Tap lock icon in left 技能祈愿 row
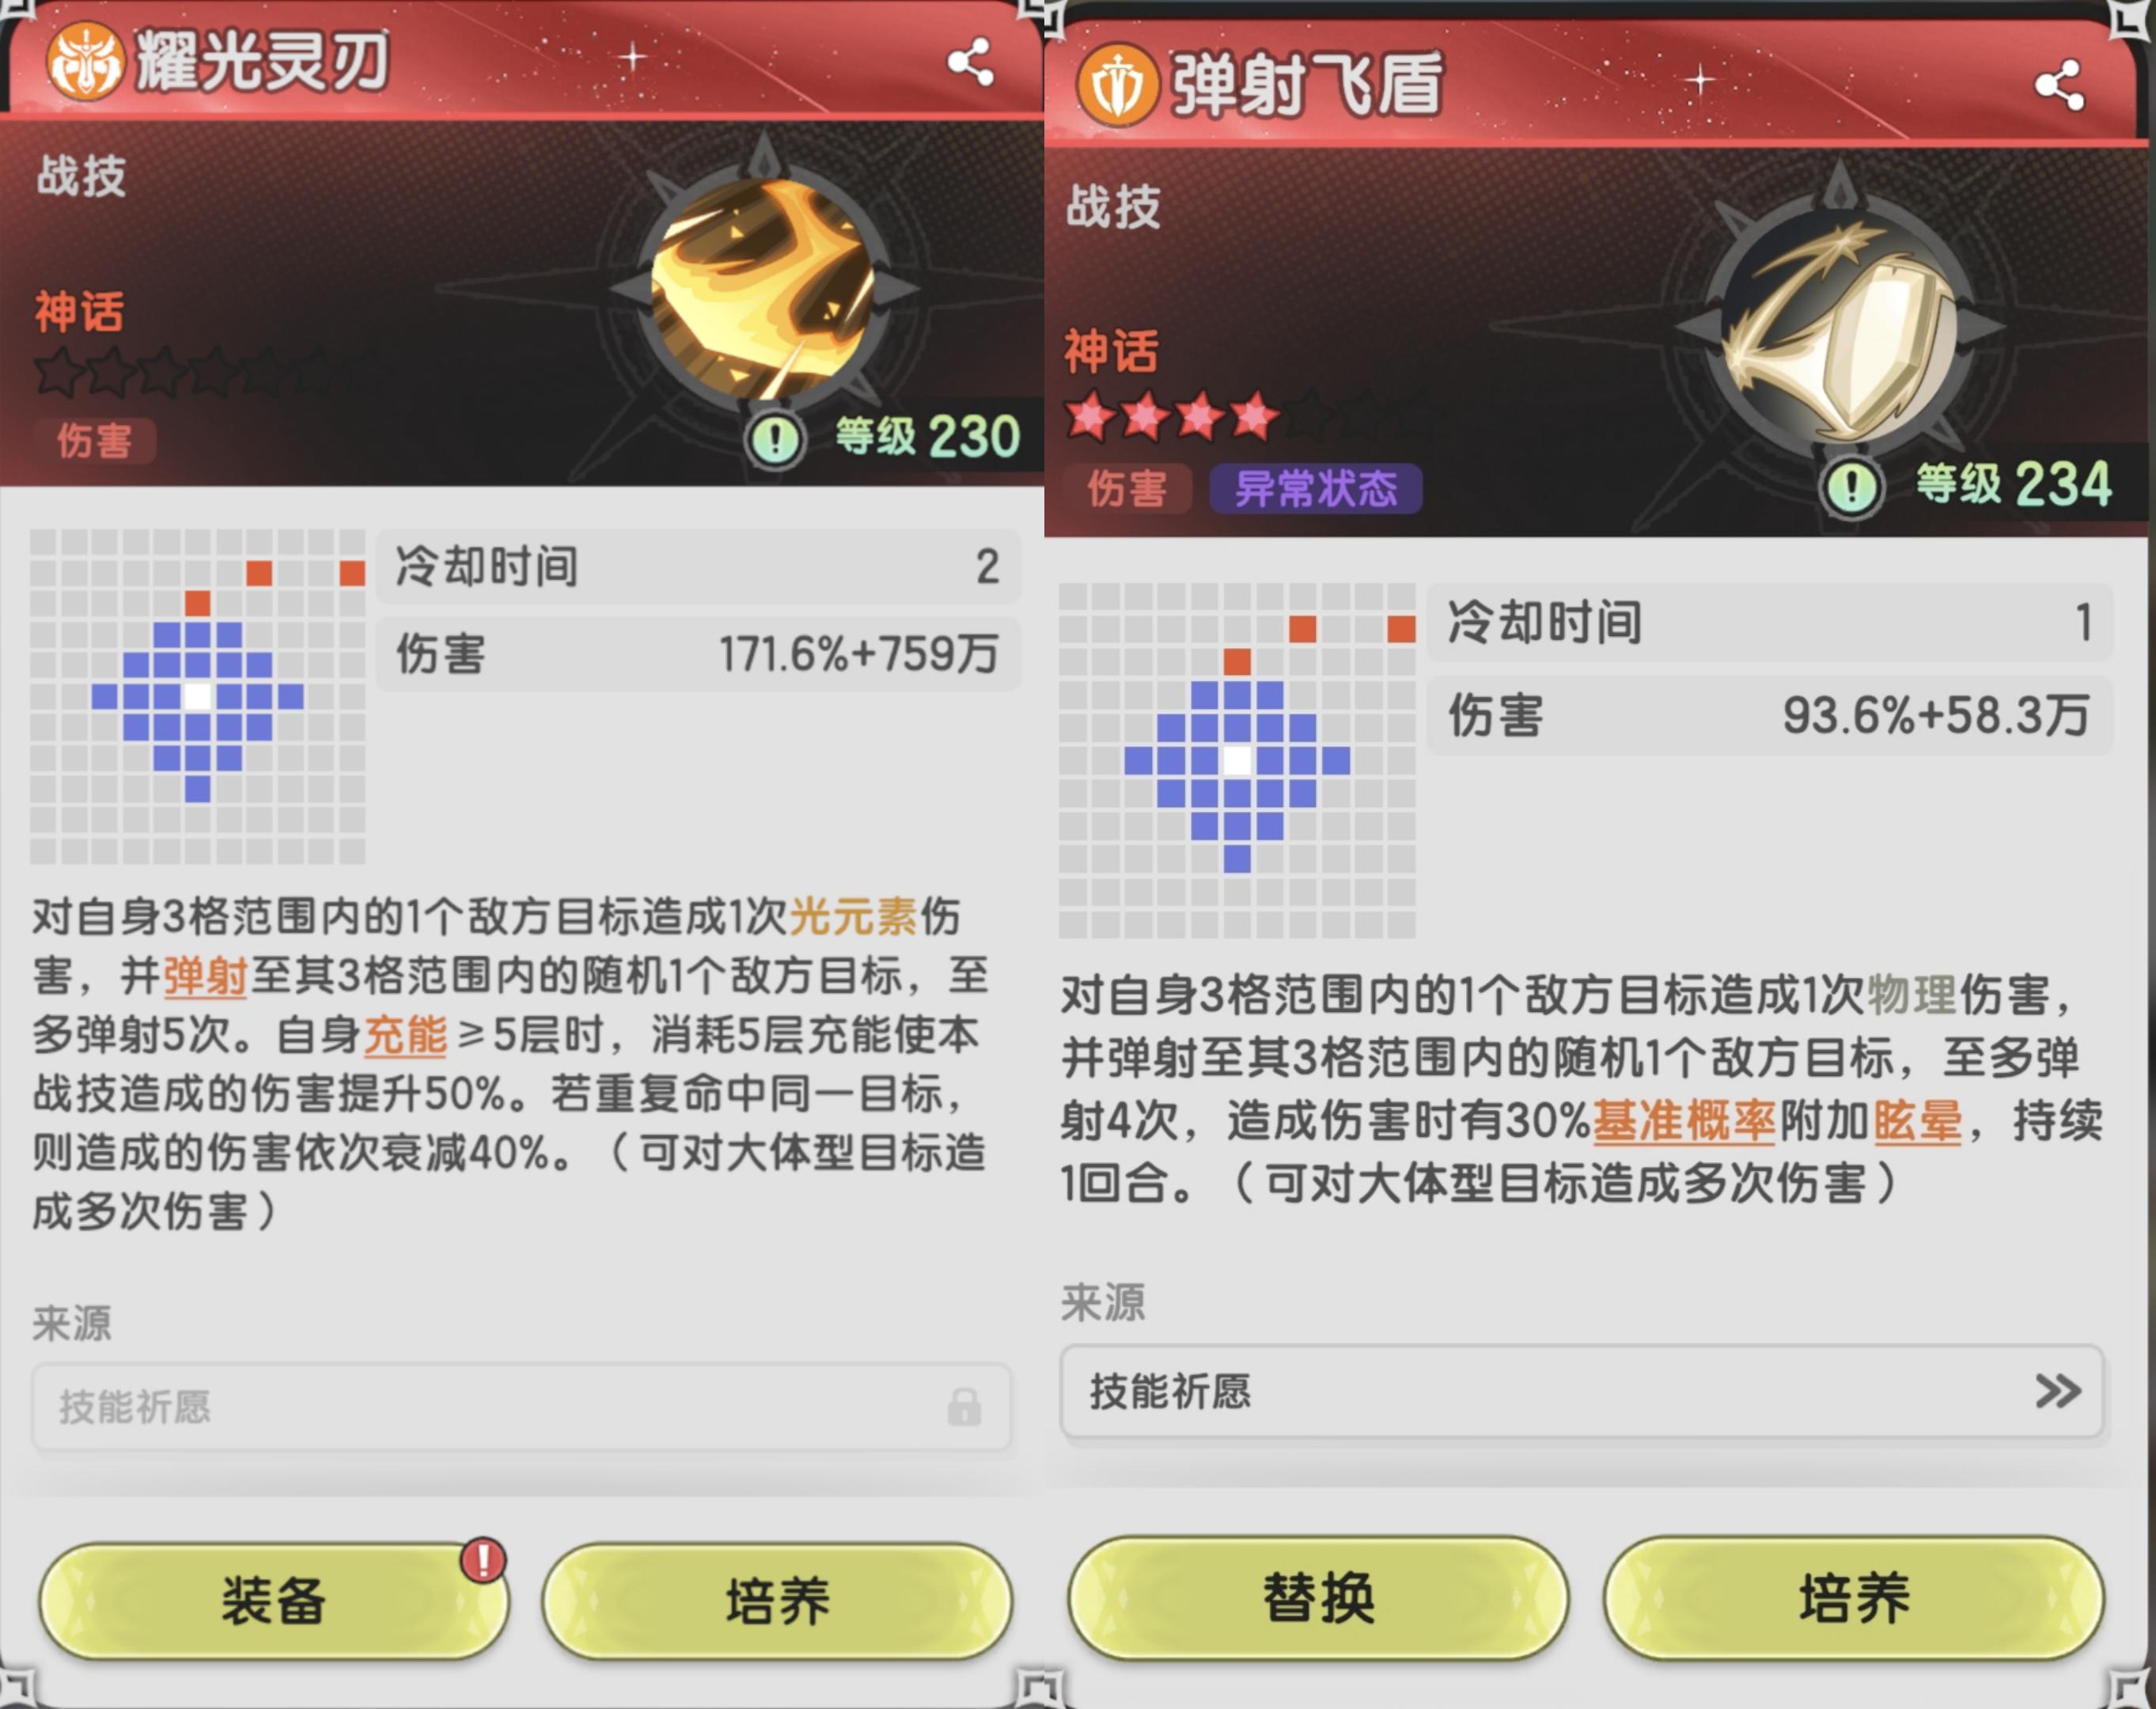 pyautogui.click(x=964, y=1406)
